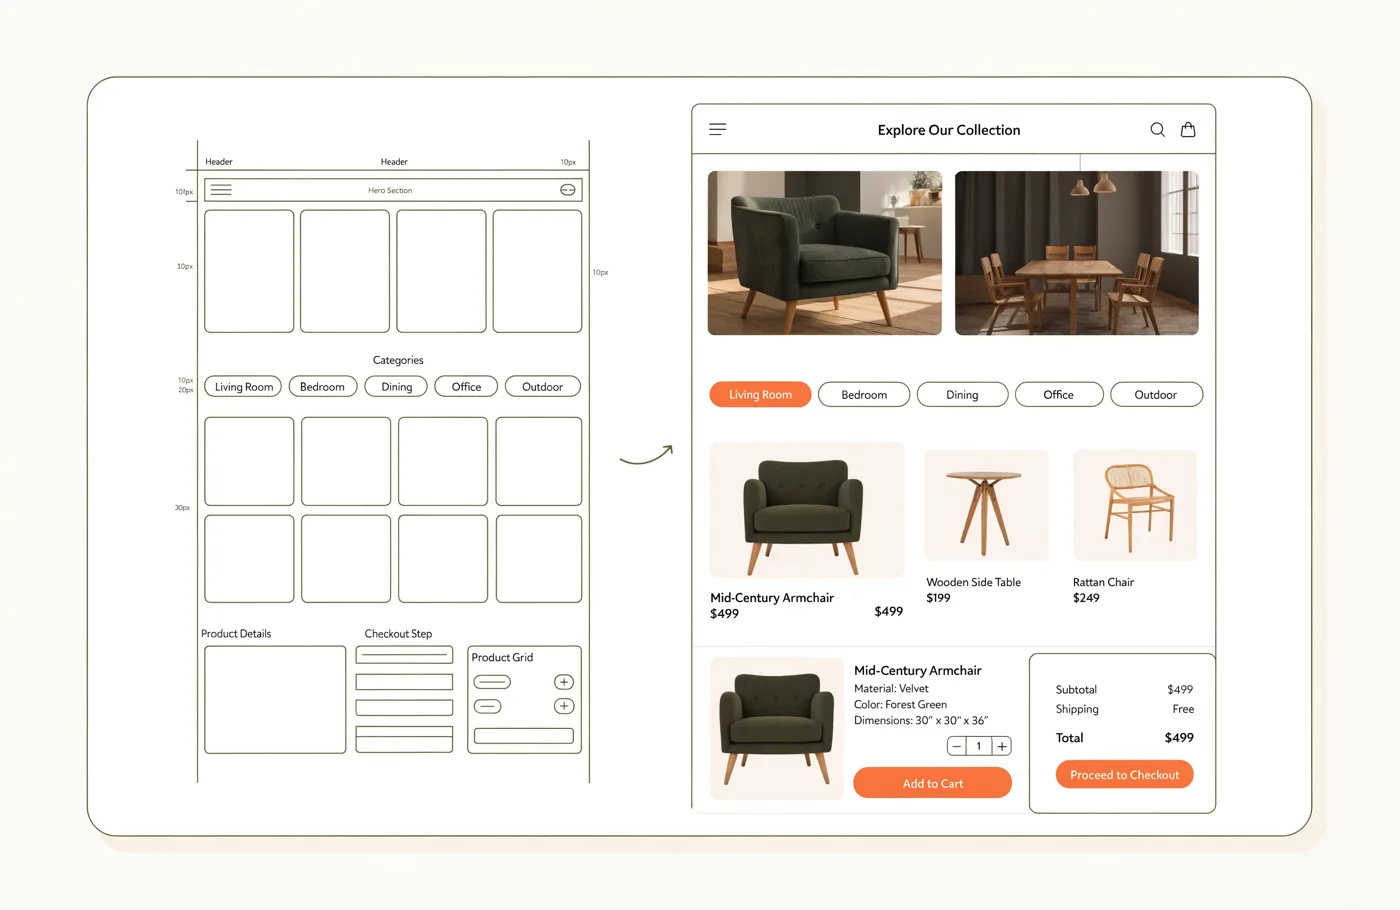Click the 'Rattan Chair' product name
Image resolution: width=1400 pixels, height=910 pixels.
[x=1103, y=582]
